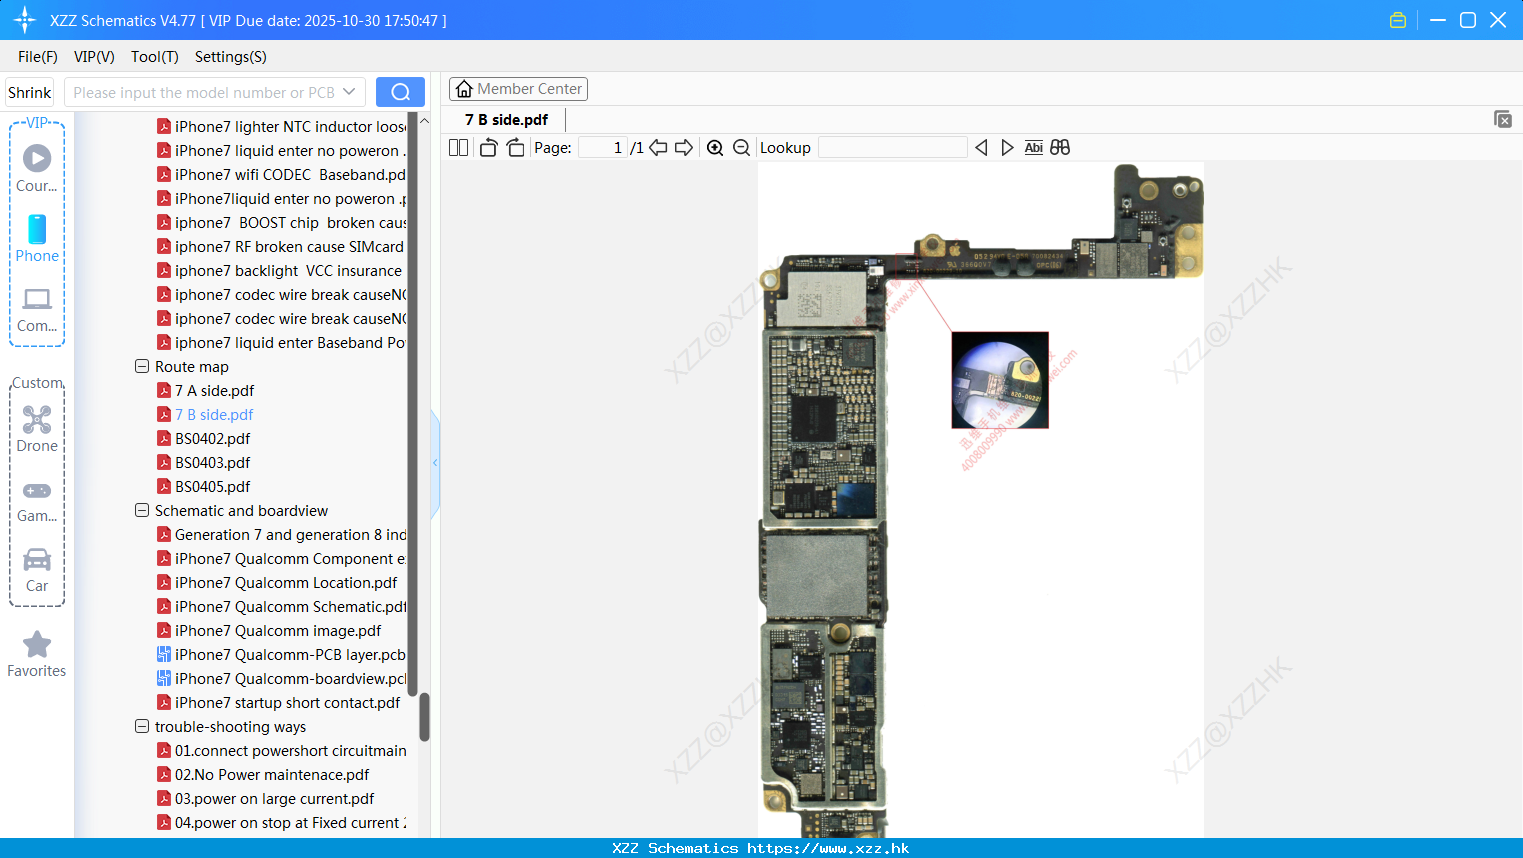Image resolution: width=1523 pixels, height=858 pixels.
Task: Open the Tool(T) menu
Action: (155, 56)
